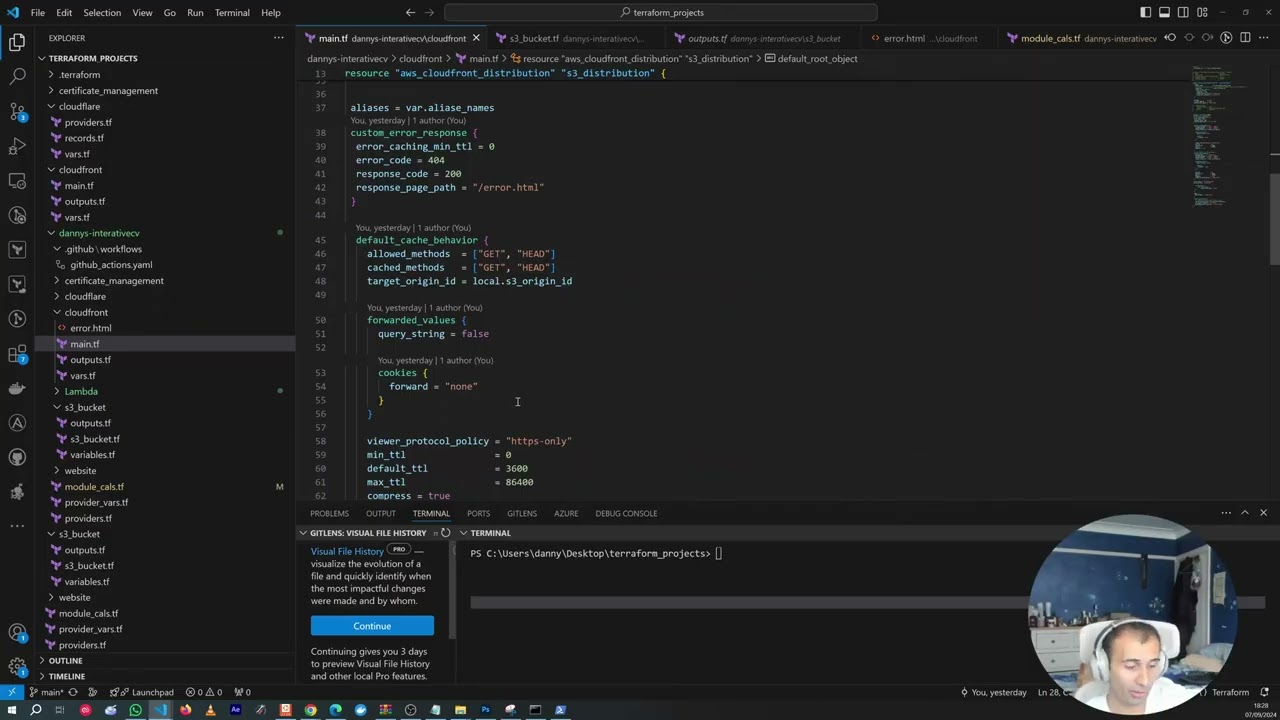This screenshot has height=720, width=1280.
Task: Click the Visual File History link
Action: pos(347,551)
